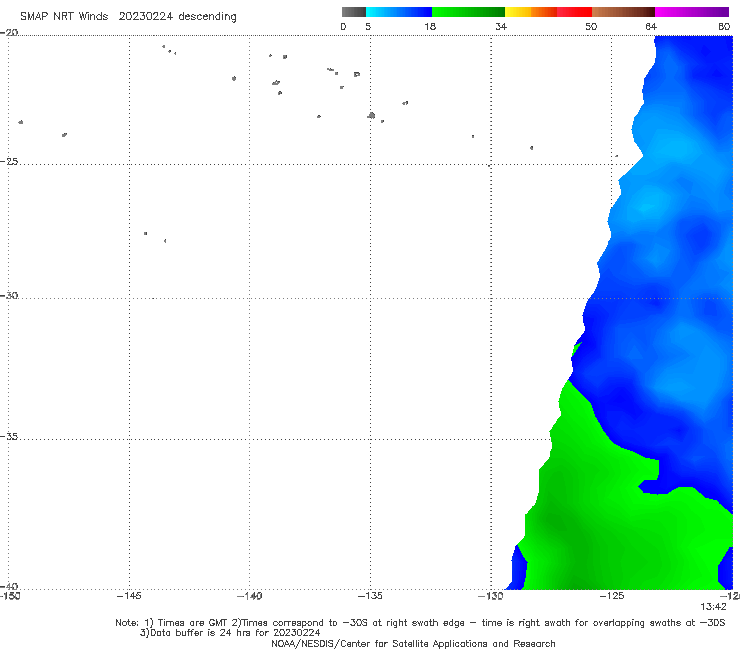Screen dimensions: 740x650
Task: Click the gray 0-5 segment of color bar
Action: pos(353,12)
